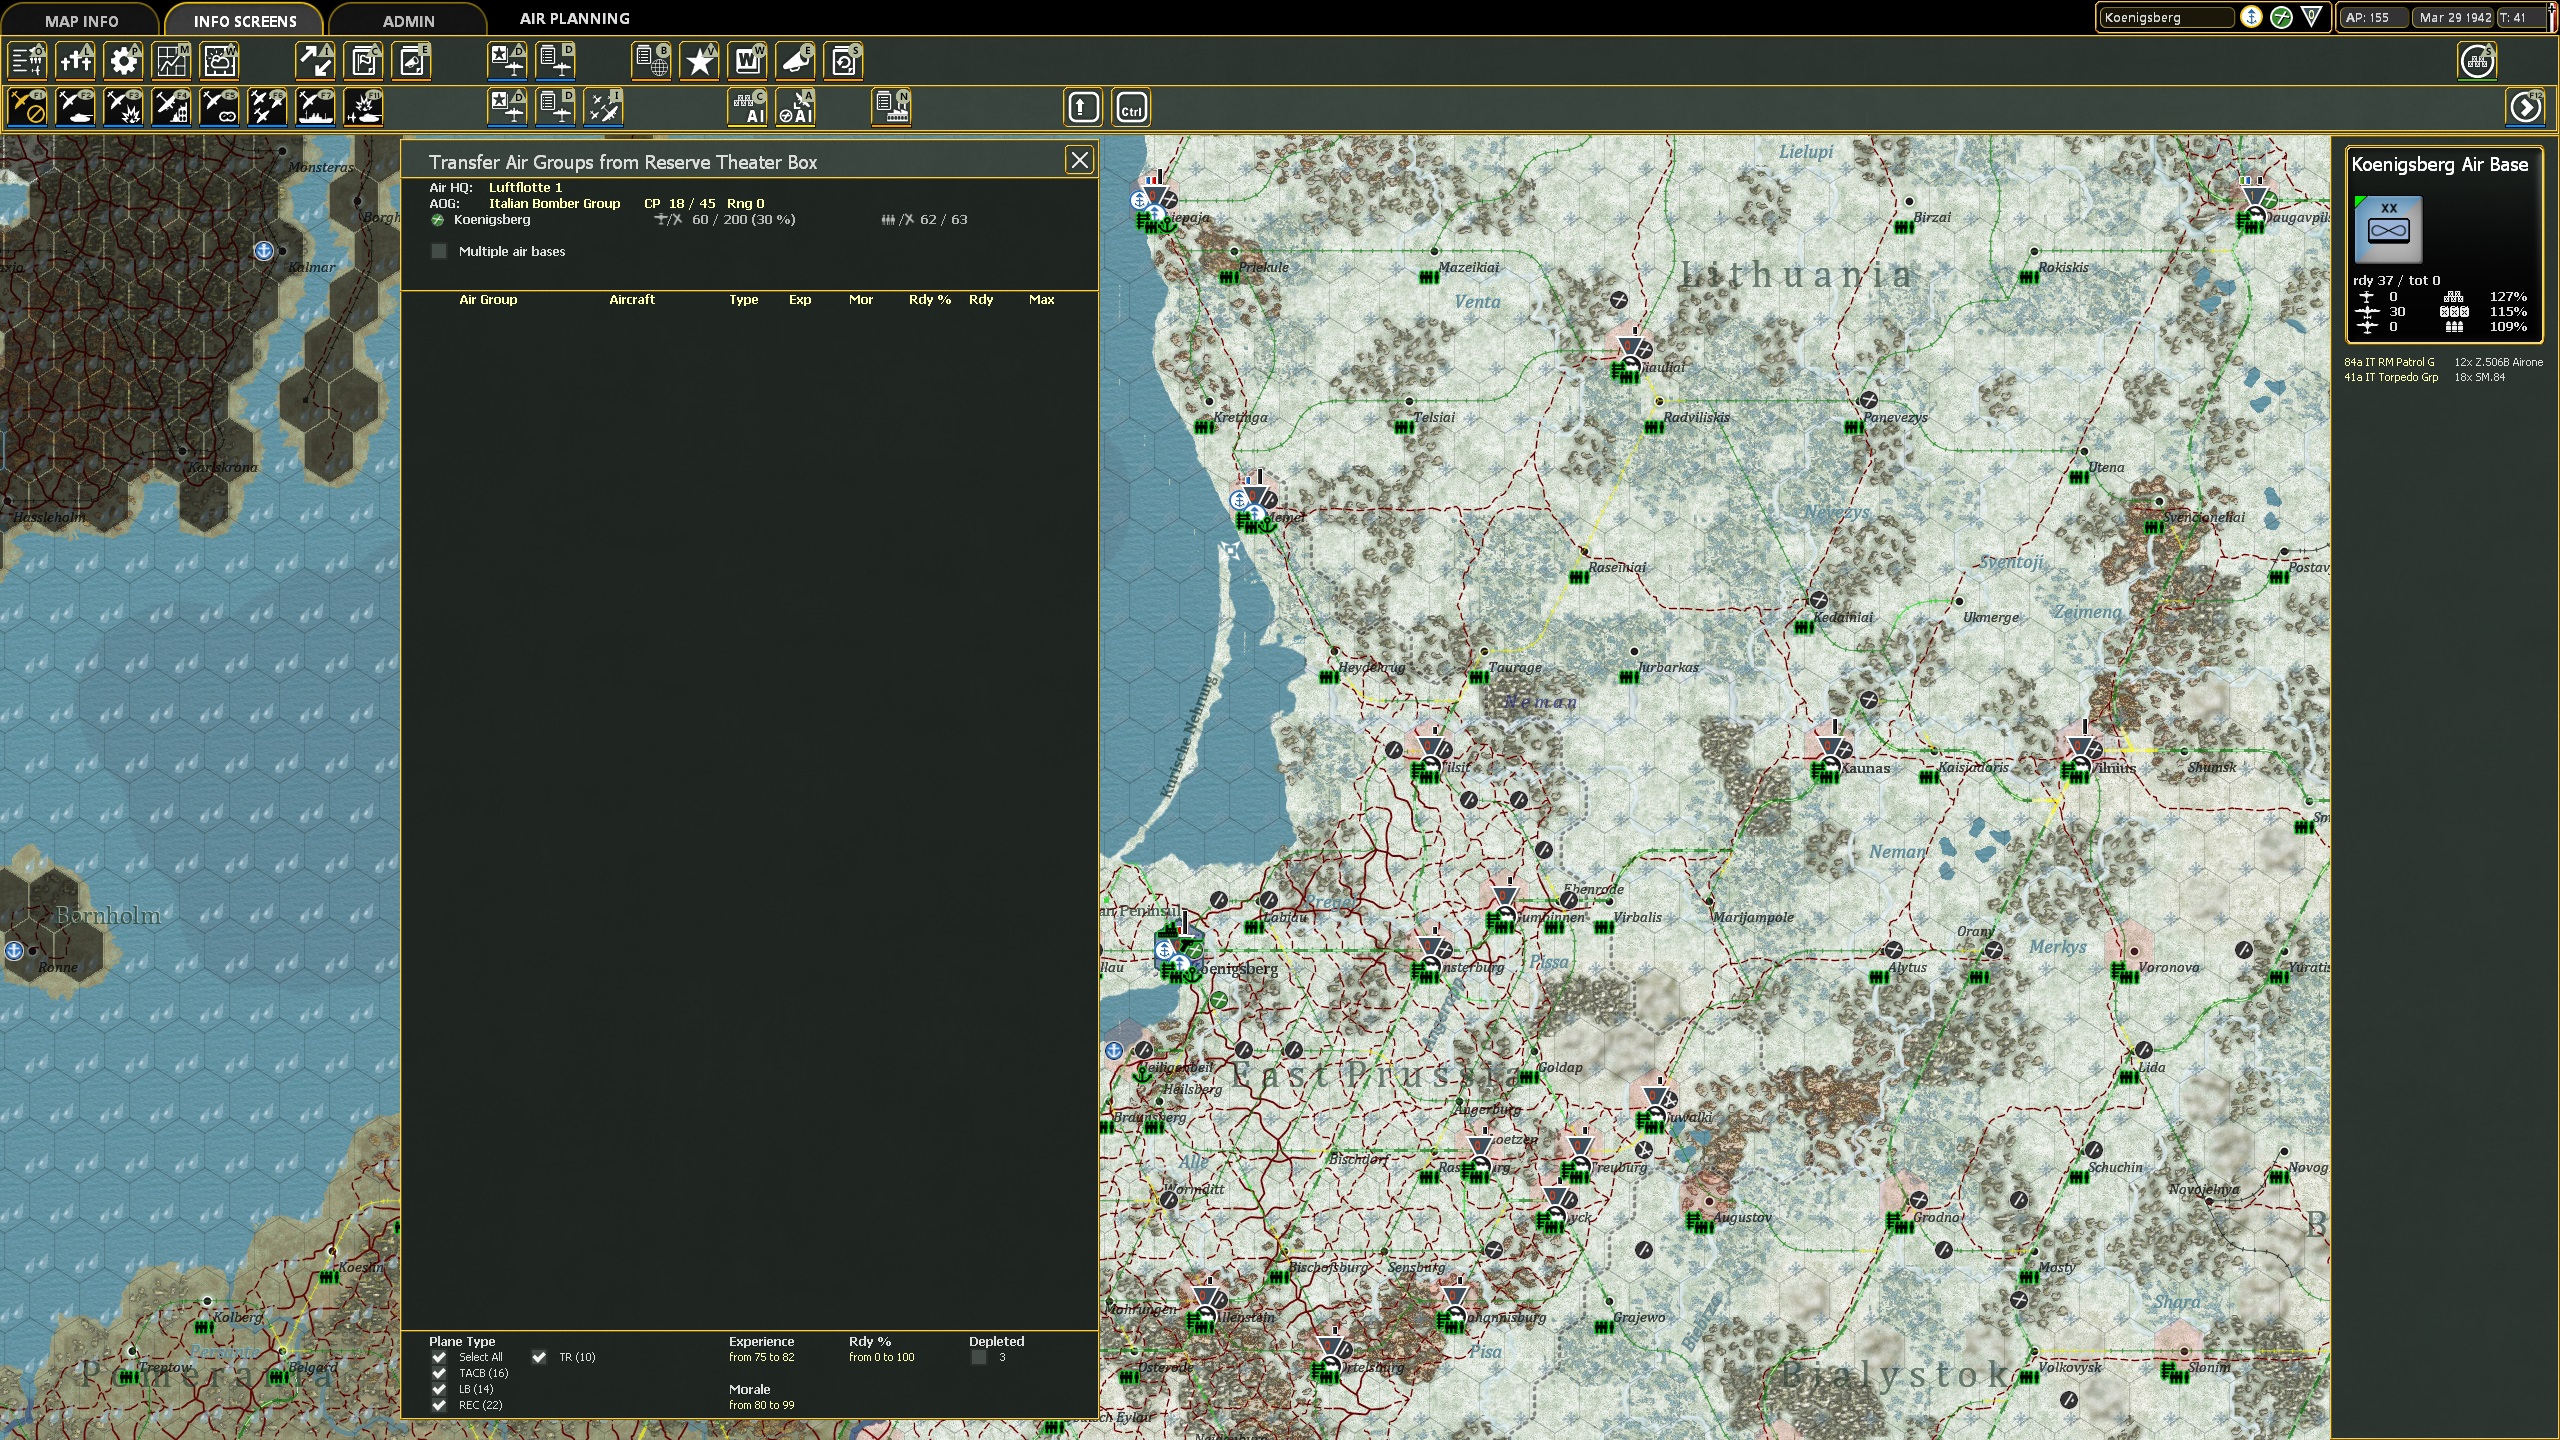Click the F12 end phase arrow button
Viewport: 2560px width, 1440px height.
(2526, 108)
